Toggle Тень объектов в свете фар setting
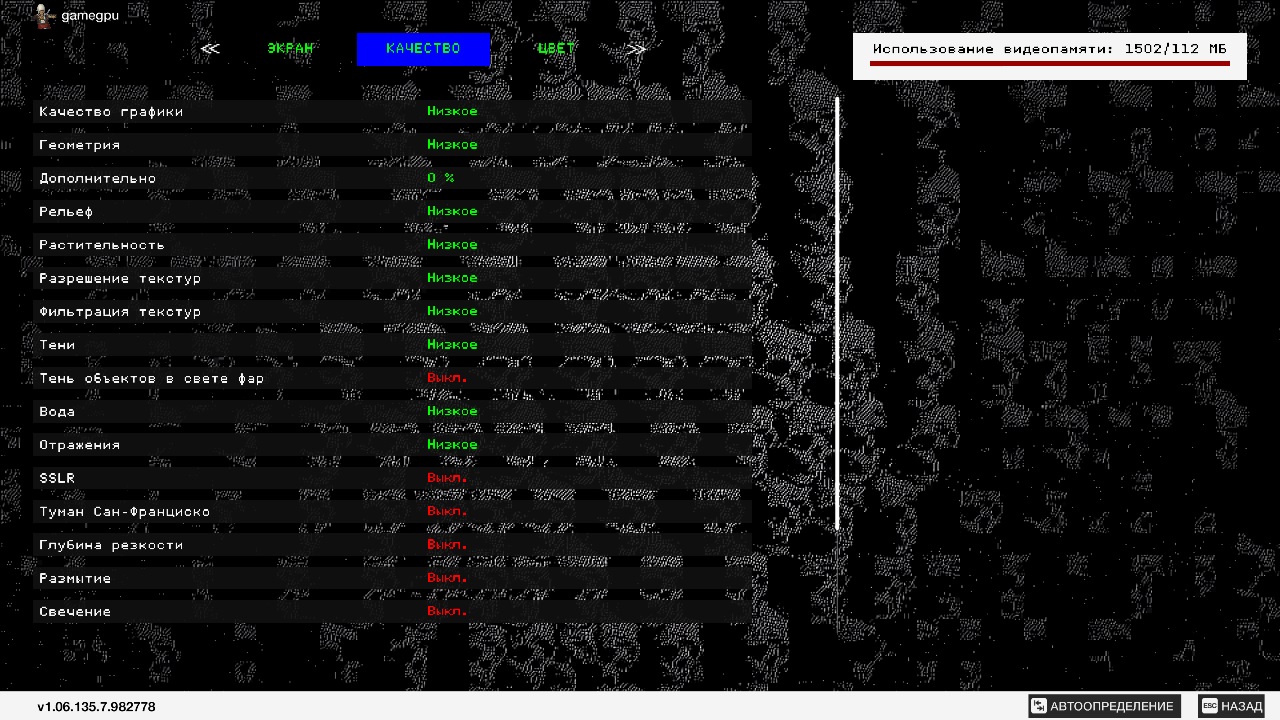Image resolution: width=1280 pixels, height=720 pixels. [392, 378]
